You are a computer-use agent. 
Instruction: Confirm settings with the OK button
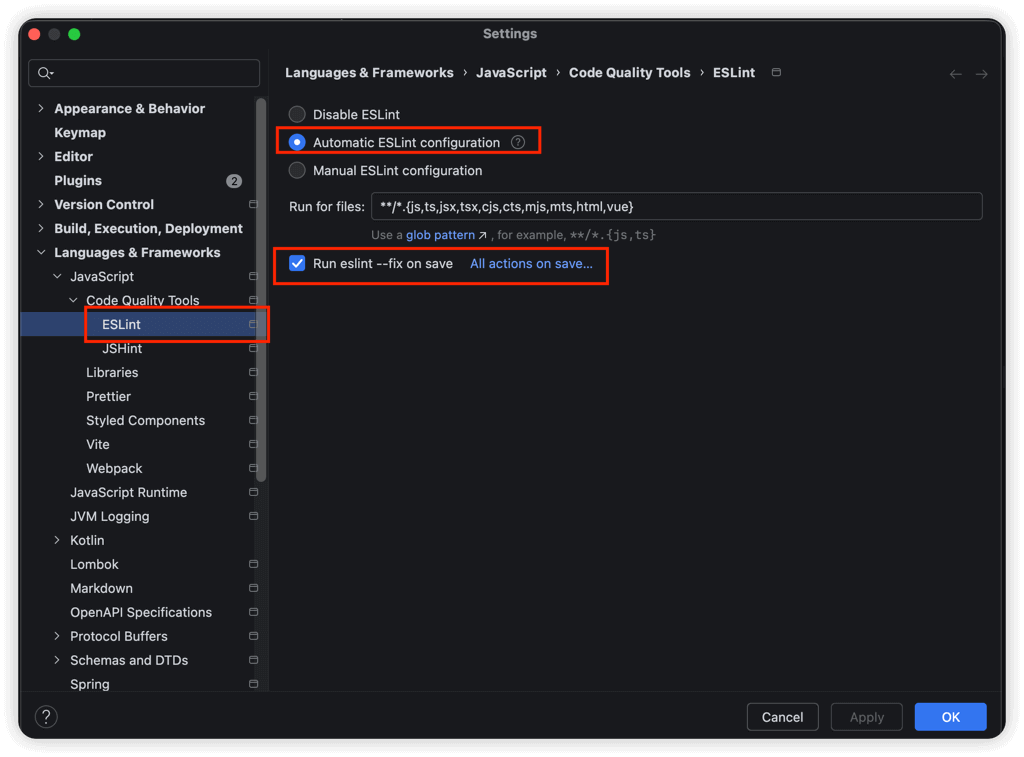pyautogui.click(x=949, y=716)
